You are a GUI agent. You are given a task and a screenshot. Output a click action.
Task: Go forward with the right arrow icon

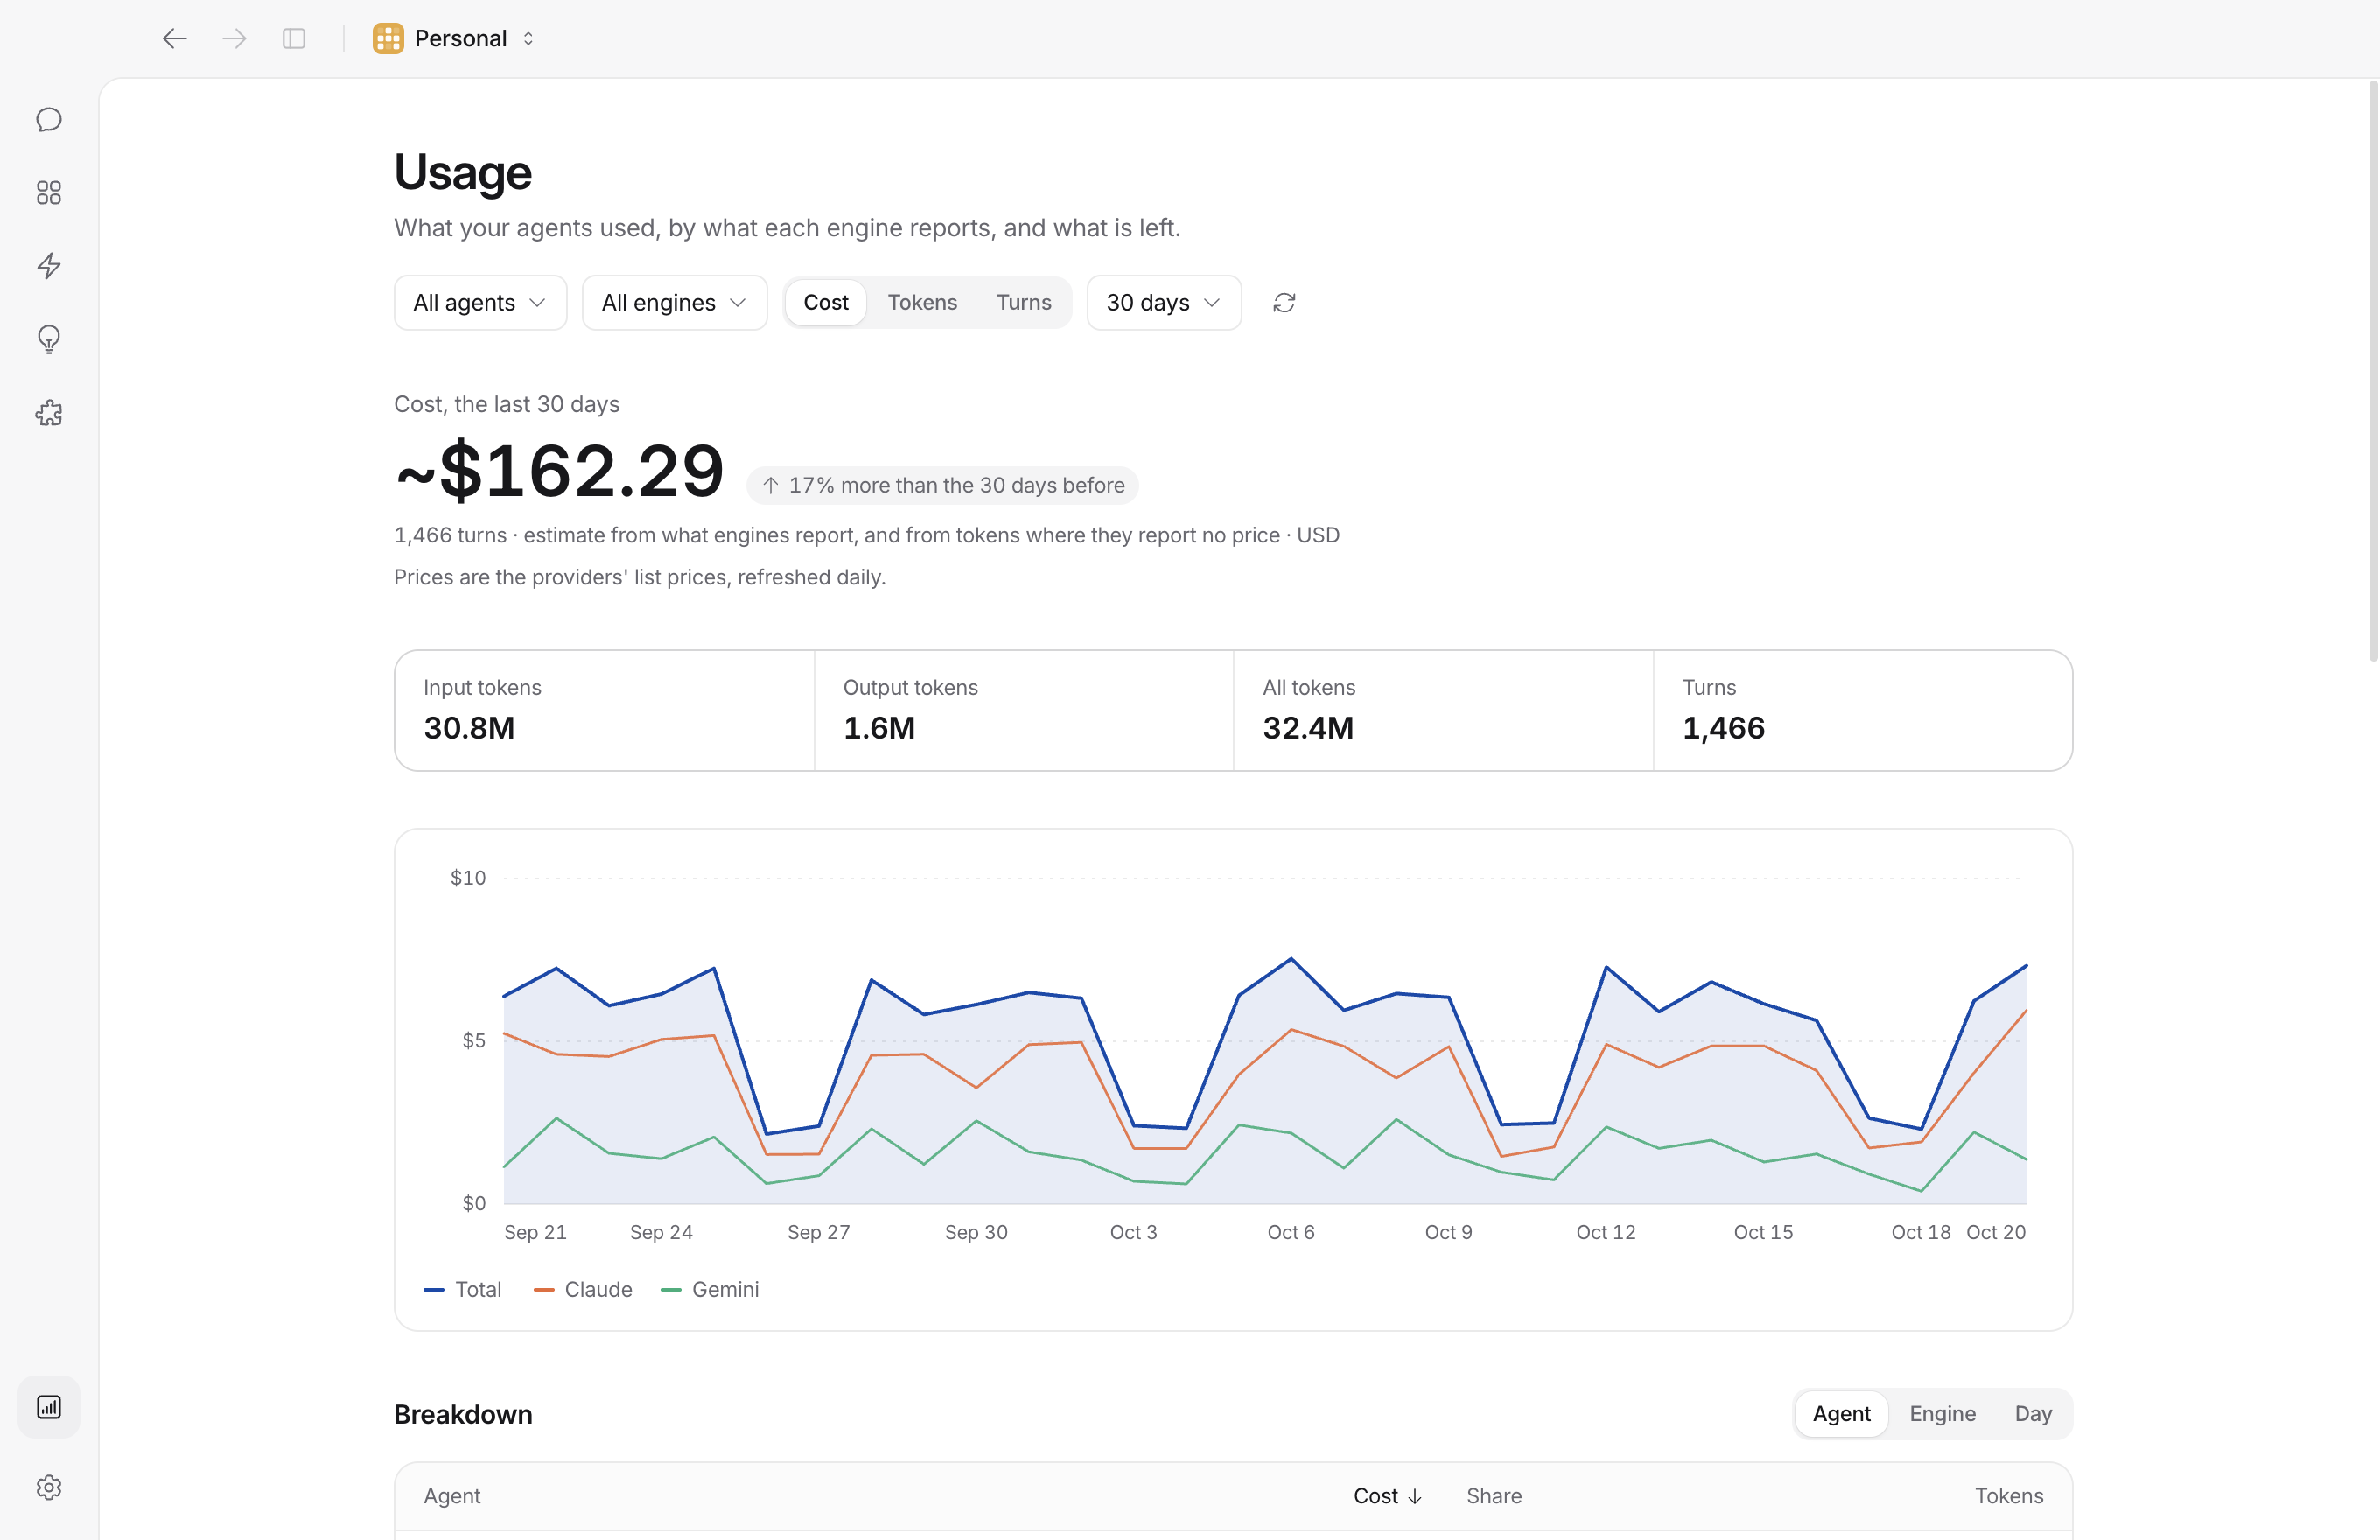[x=235, y=39]
